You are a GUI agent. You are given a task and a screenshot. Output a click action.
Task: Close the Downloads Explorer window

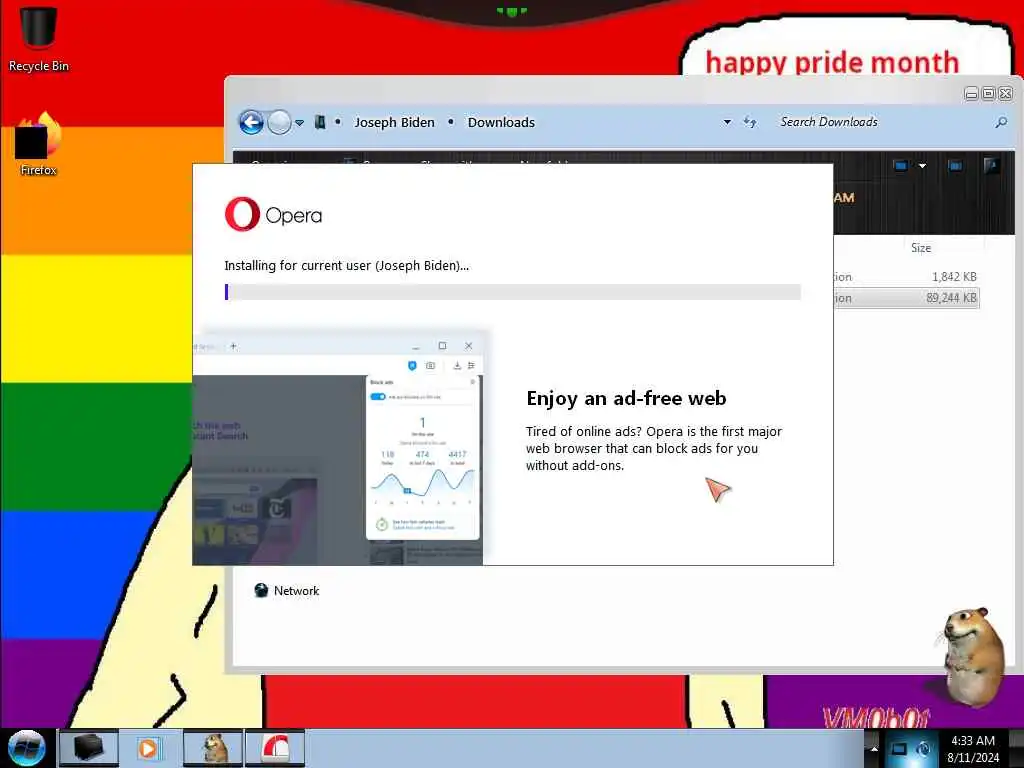pos(1006,94)
